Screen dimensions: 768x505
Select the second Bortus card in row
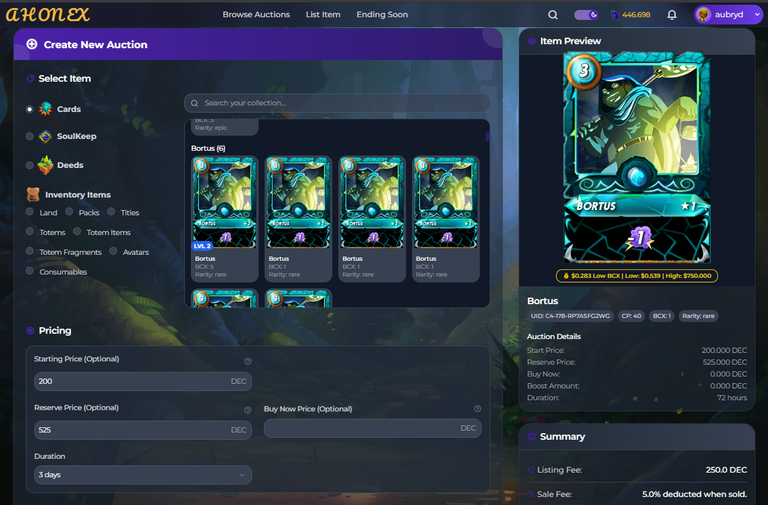point(298,219)
